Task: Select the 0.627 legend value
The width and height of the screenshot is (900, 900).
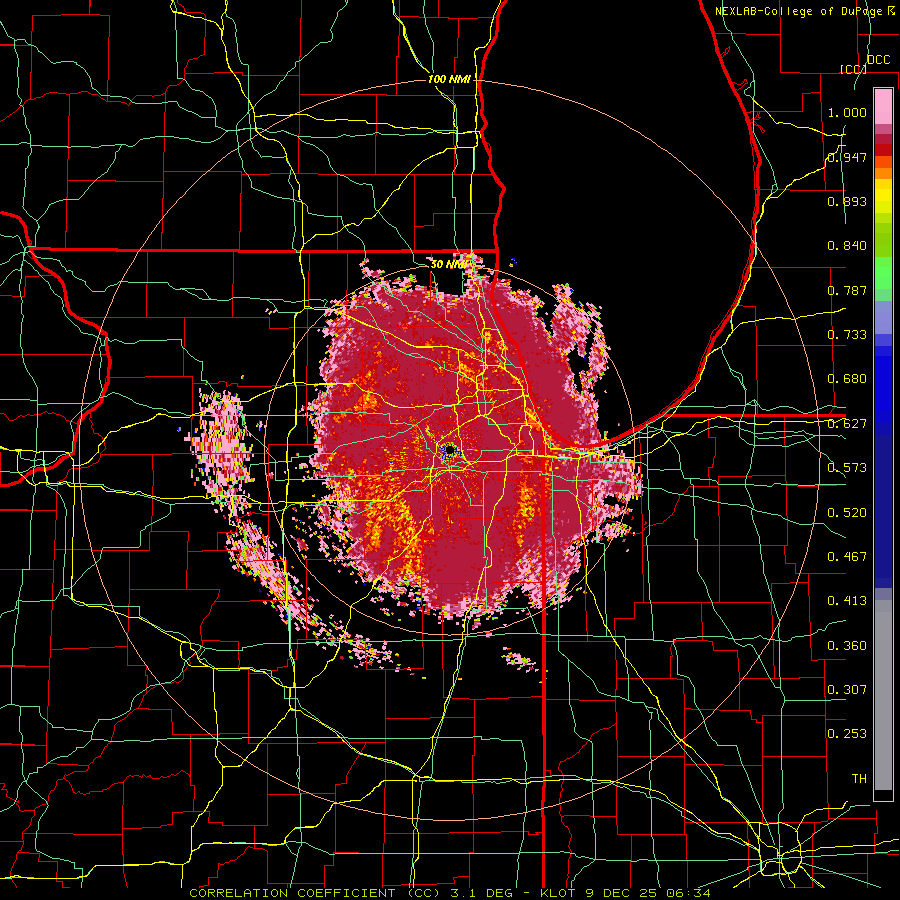Action: pos(847,424)
